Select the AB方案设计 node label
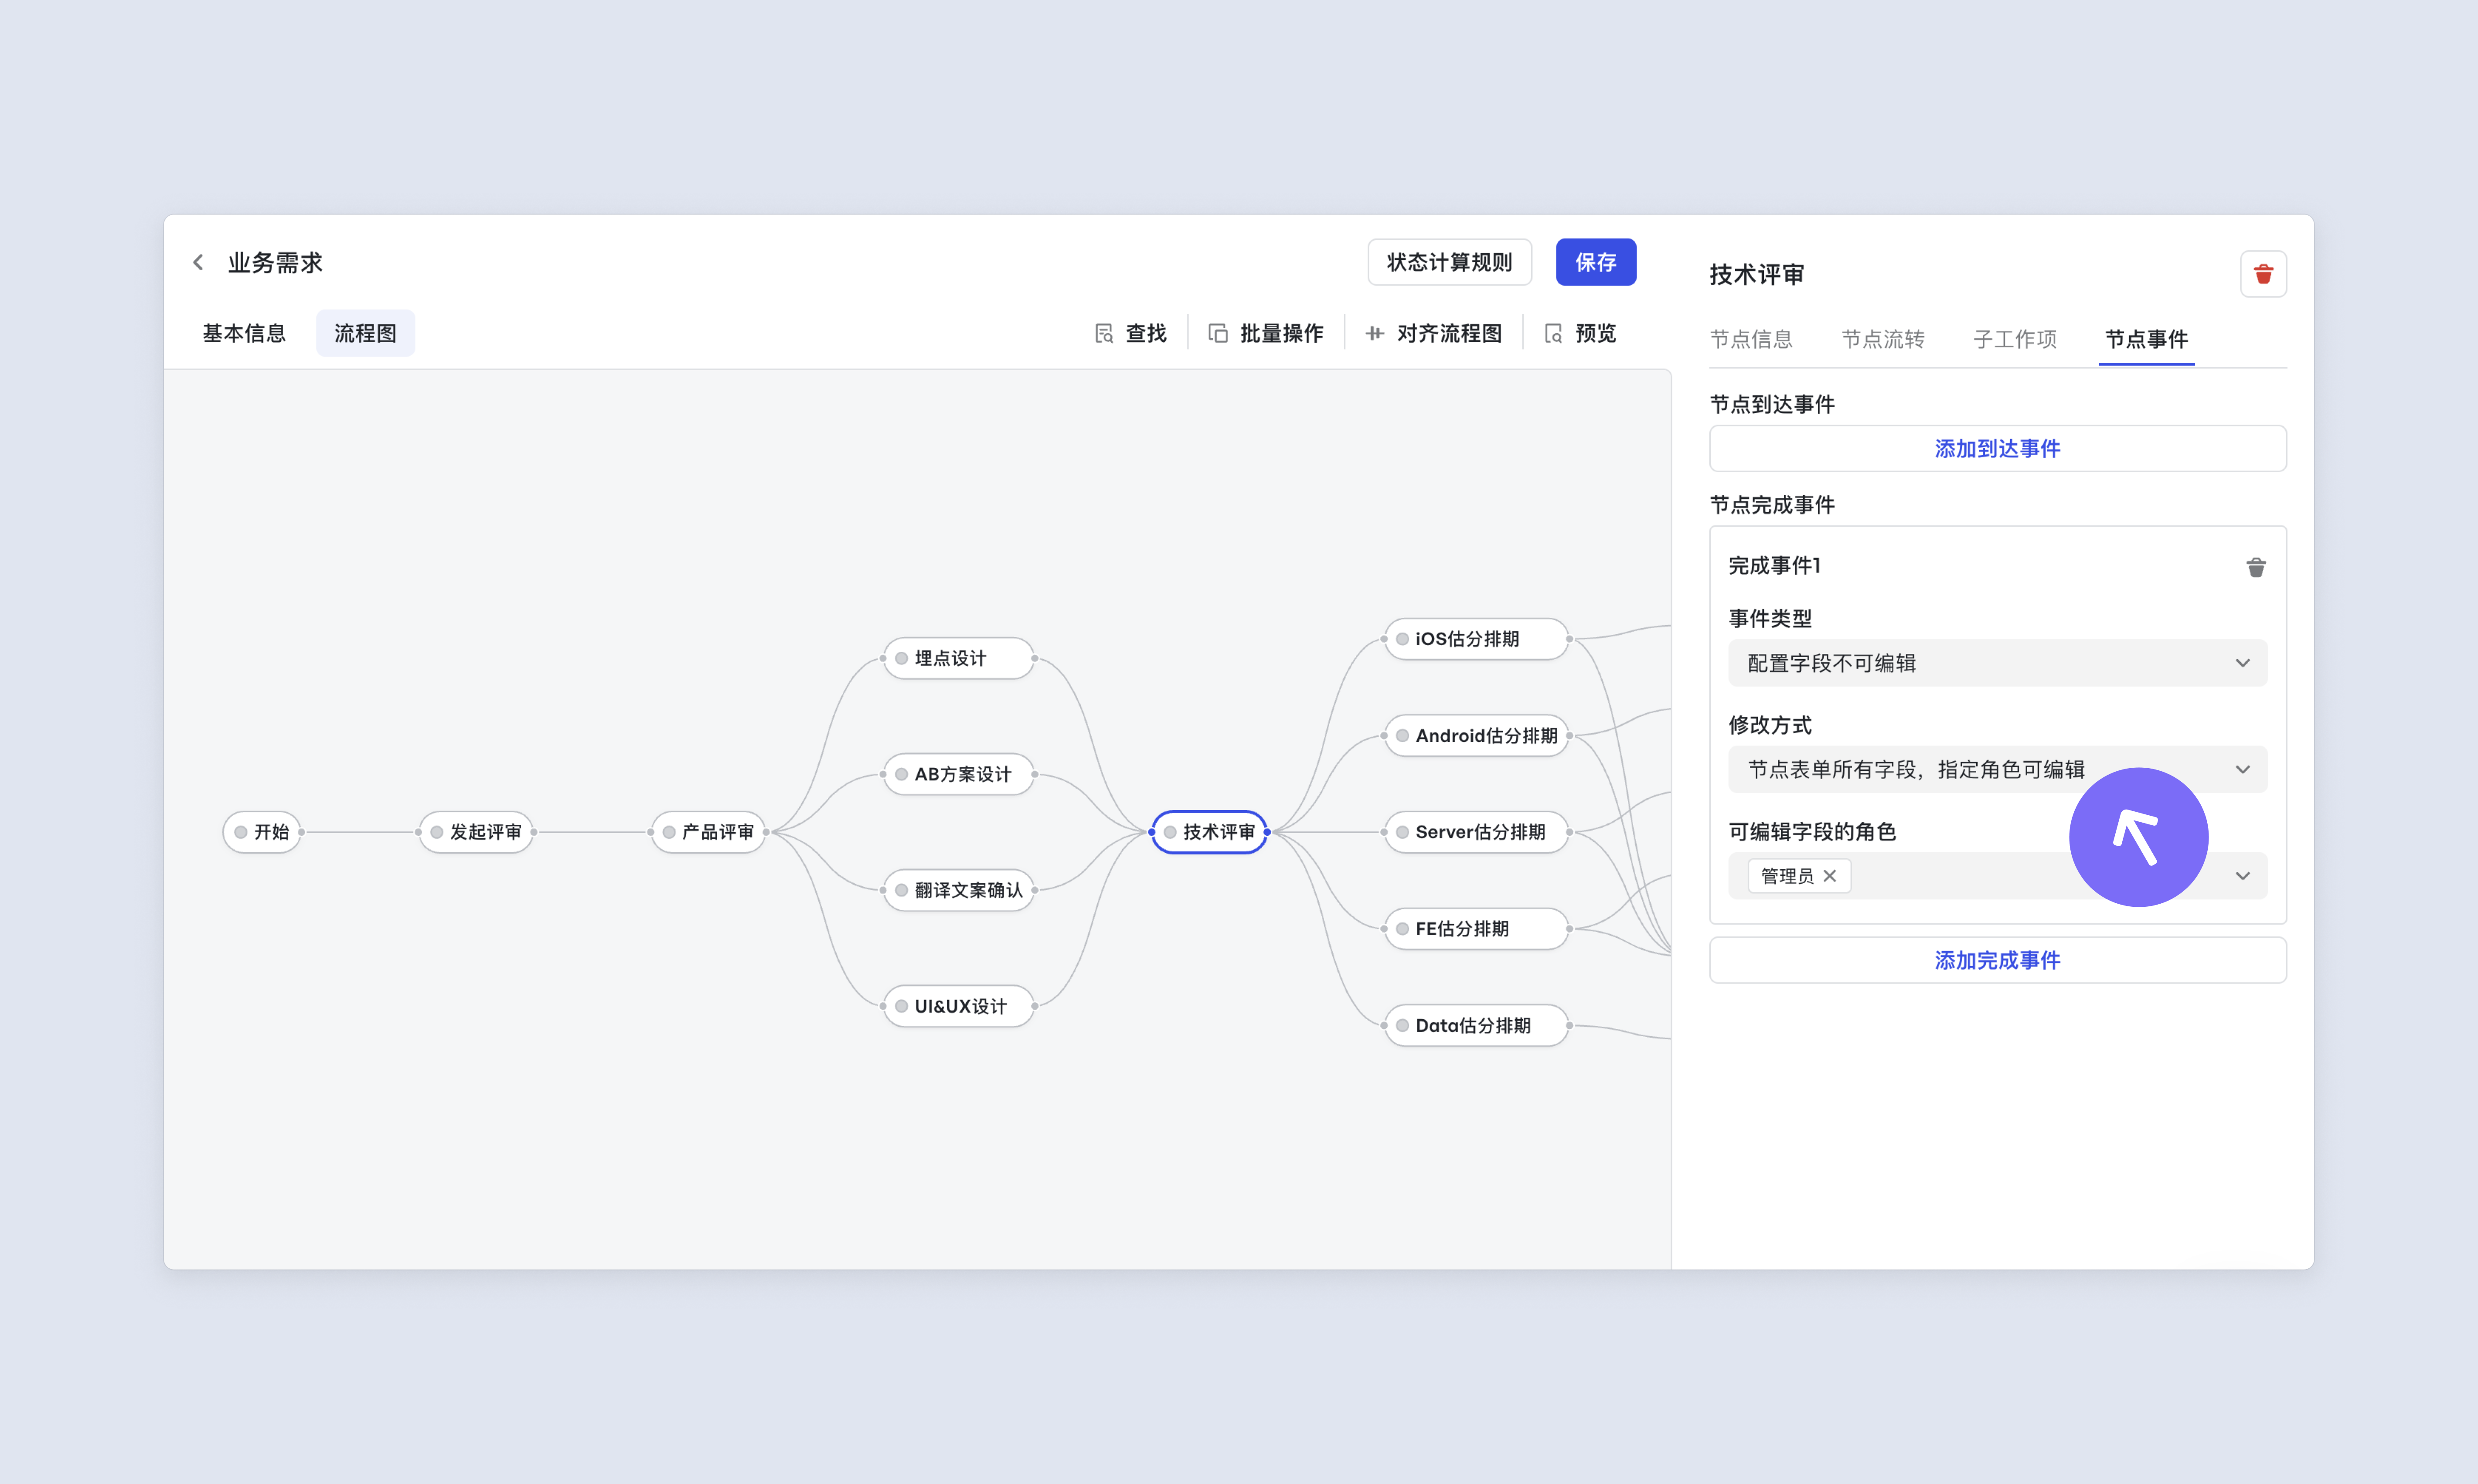Image resolution: width=2478 pixels, height=1484 pixels. point(962,774)
